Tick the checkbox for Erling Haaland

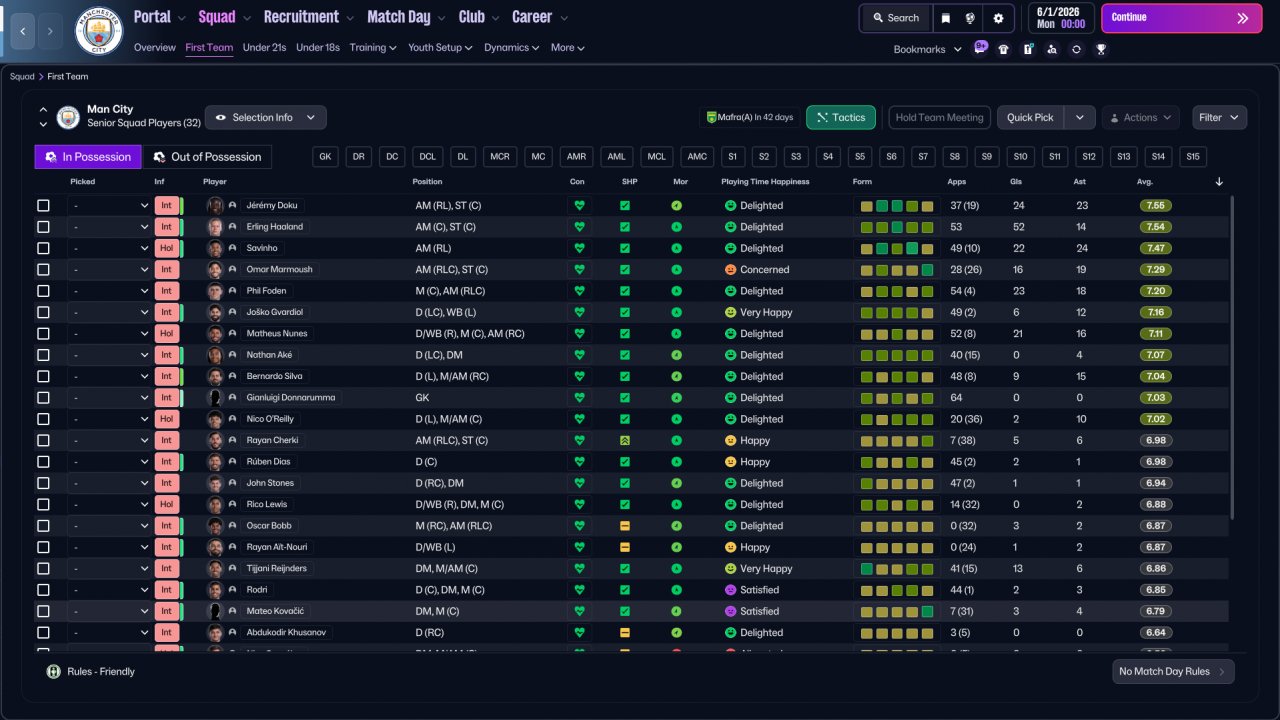click(43, 227)
